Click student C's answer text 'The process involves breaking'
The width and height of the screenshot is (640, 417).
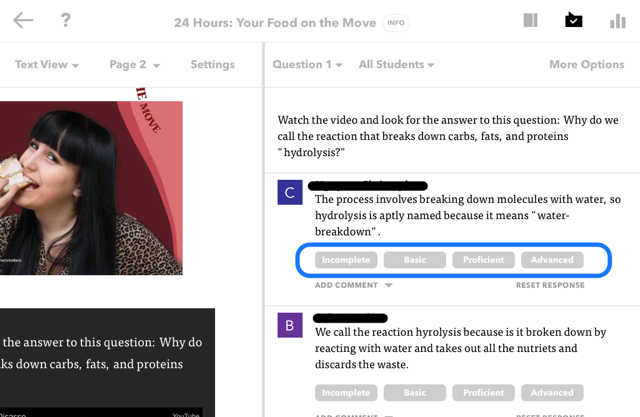468,215
